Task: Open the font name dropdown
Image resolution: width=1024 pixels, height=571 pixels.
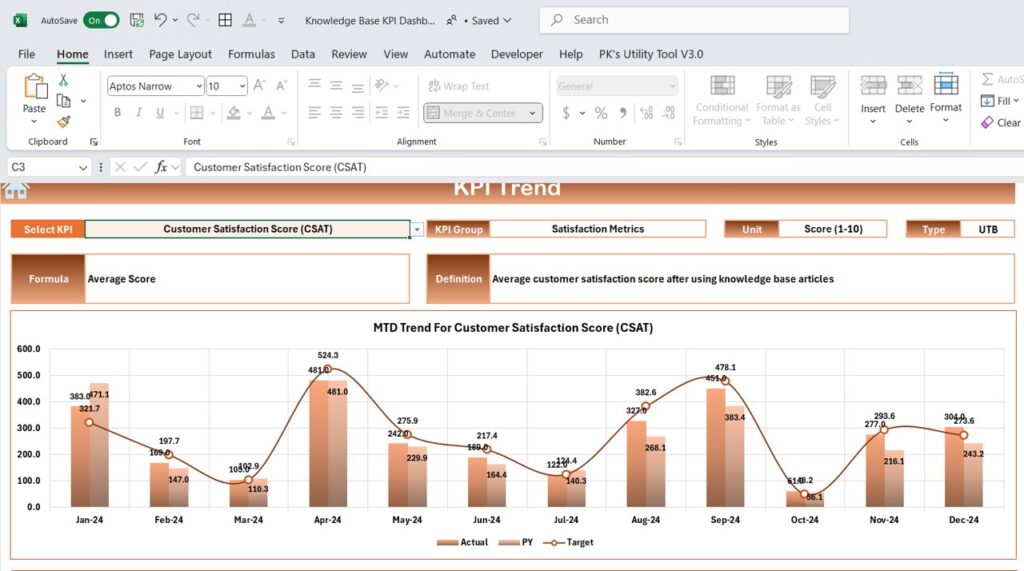Action: point(199,86)
